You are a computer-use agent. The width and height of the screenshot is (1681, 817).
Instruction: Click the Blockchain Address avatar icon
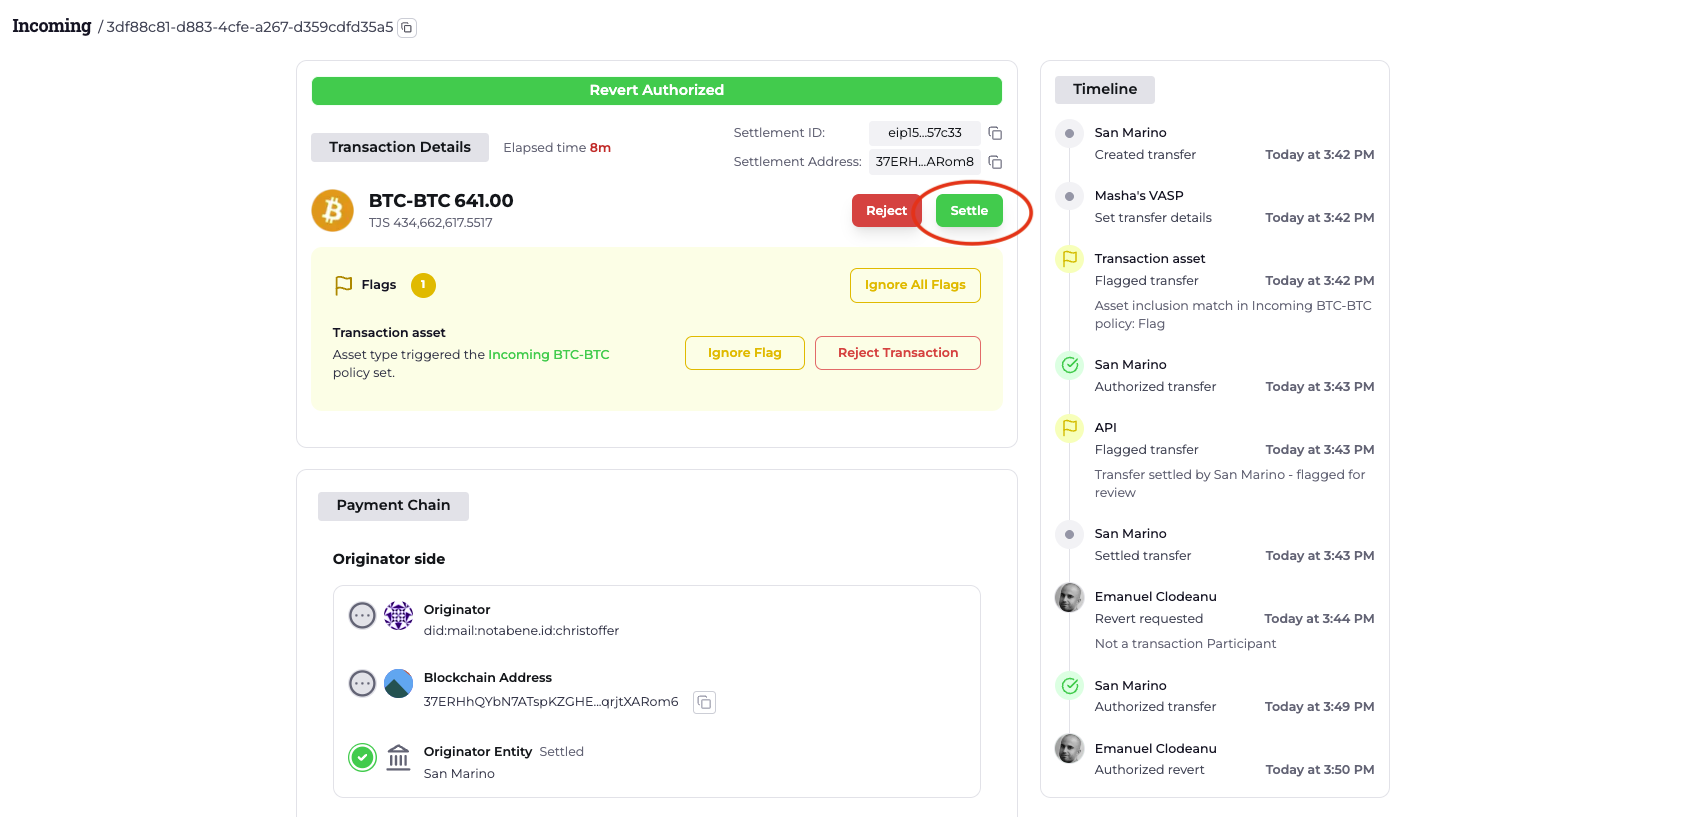click(x=398, y=684)
